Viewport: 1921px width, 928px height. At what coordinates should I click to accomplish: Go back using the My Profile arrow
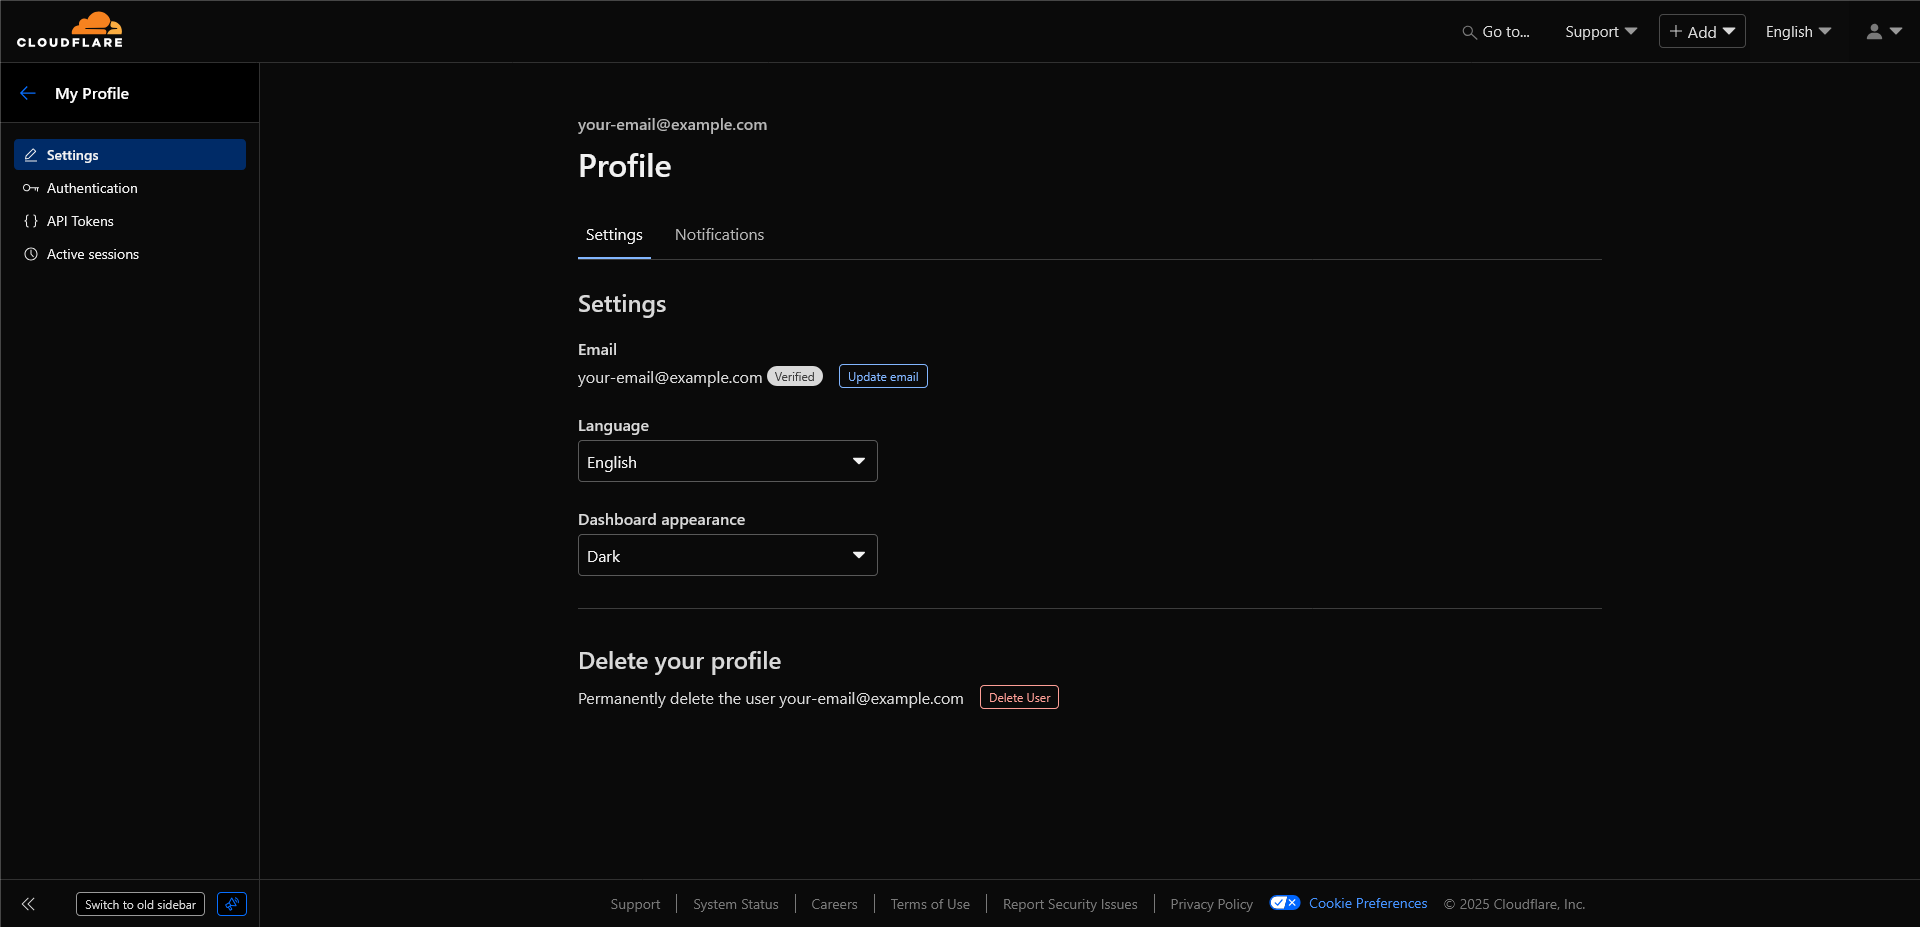pos(28,93)
